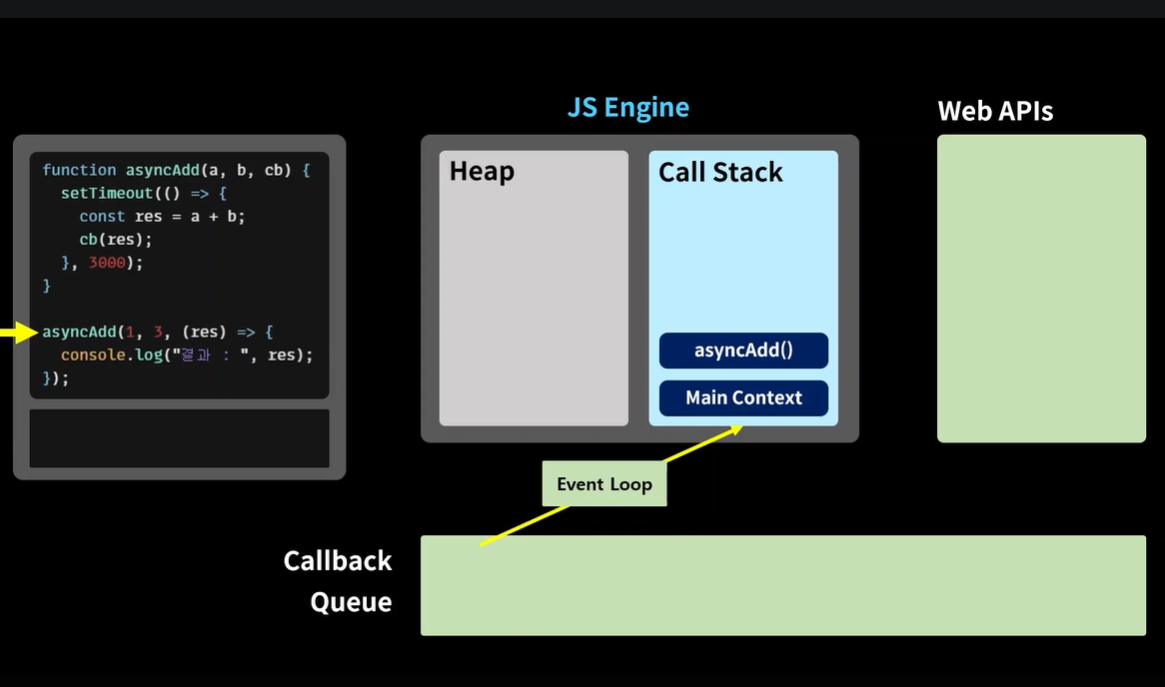1165x687 pixels.
Task: Click the JS Engine heading
Action: point(628,108)
